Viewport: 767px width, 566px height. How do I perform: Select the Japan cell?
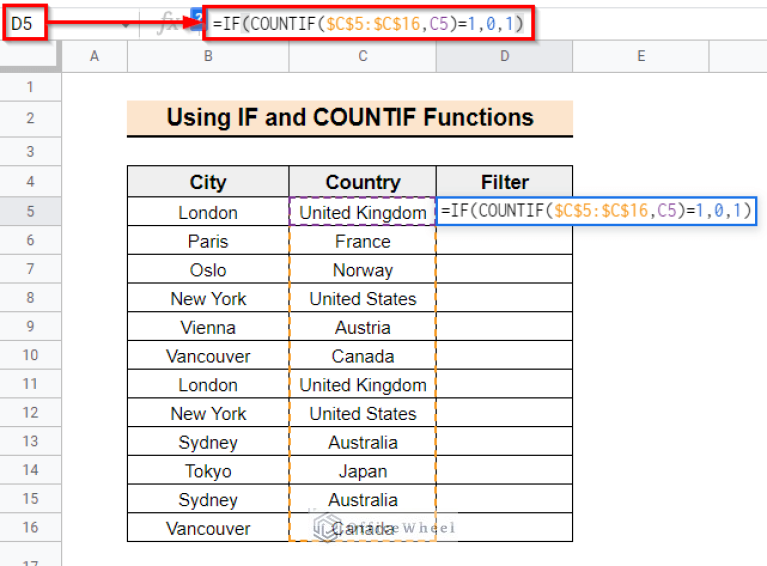(362, 471)
